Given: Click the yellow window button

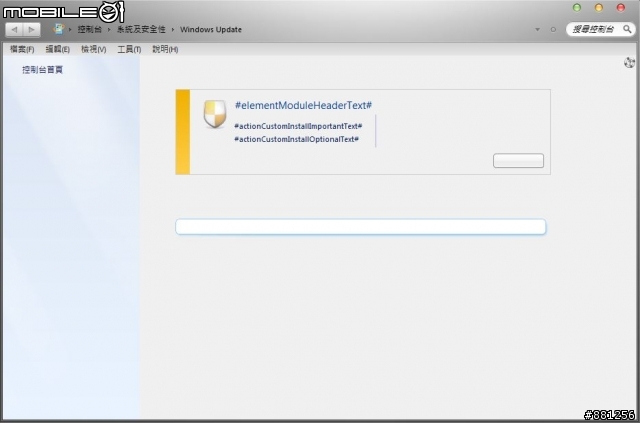Looking at the screenshot, I should (x=599, y=8).
